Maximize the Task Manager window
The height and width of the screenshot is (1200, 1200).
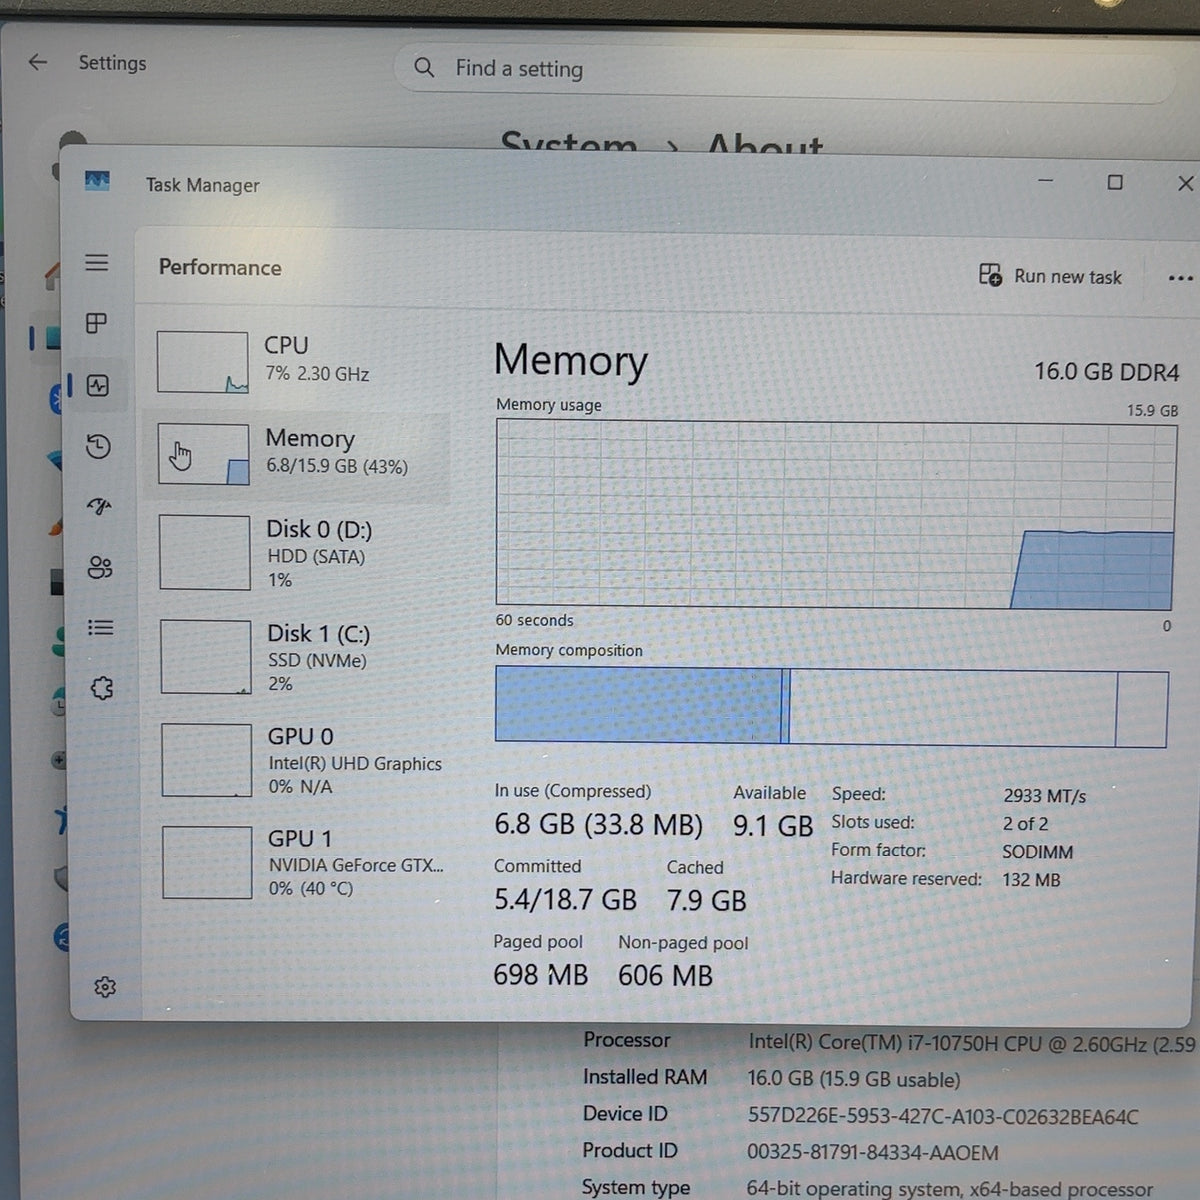(x=1115, y=182)
